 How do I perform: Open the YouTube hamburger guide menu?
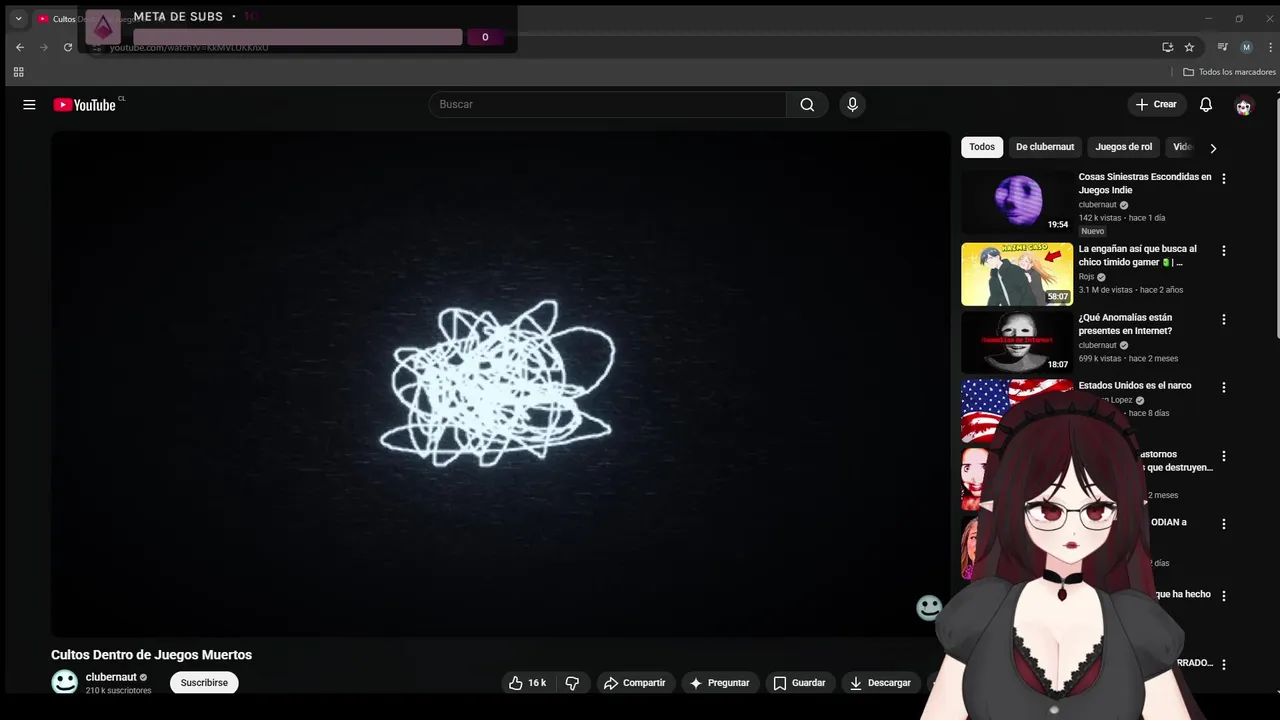29,105
